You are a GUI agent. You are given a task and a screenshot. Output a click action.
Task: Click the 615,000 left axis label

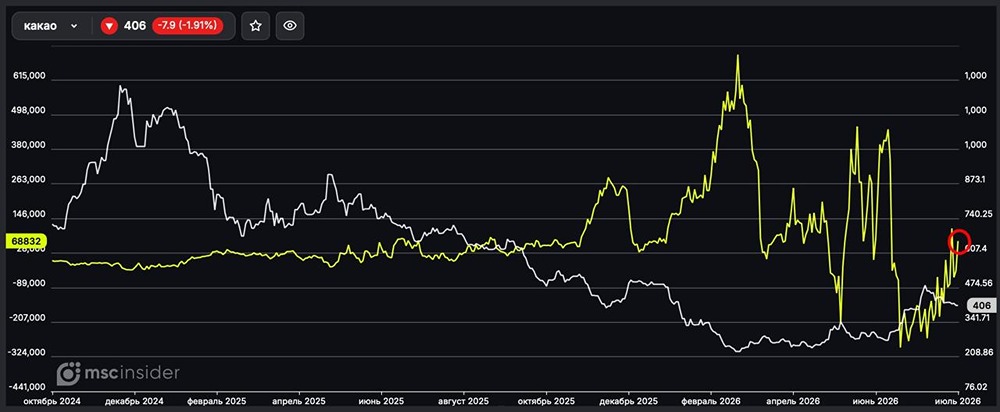29,76
